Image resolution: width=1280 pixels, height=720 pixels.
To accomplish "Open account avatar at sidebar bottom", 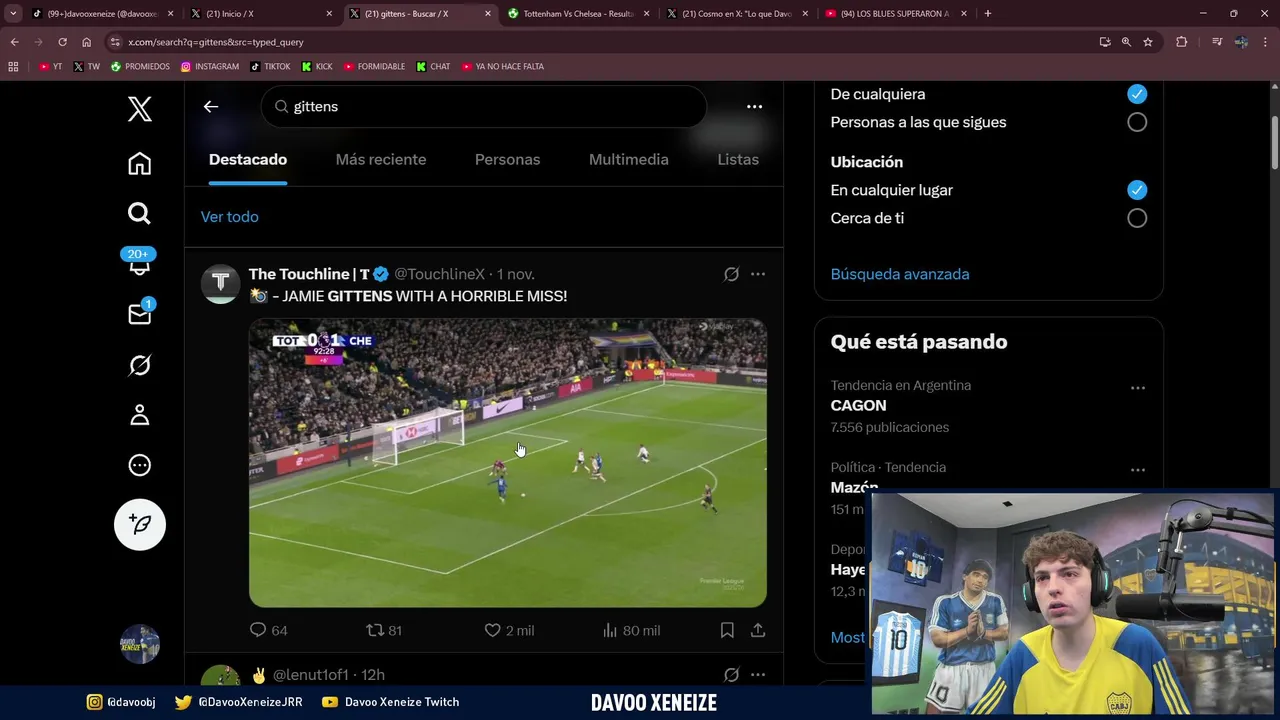I will tap(140, 644).
